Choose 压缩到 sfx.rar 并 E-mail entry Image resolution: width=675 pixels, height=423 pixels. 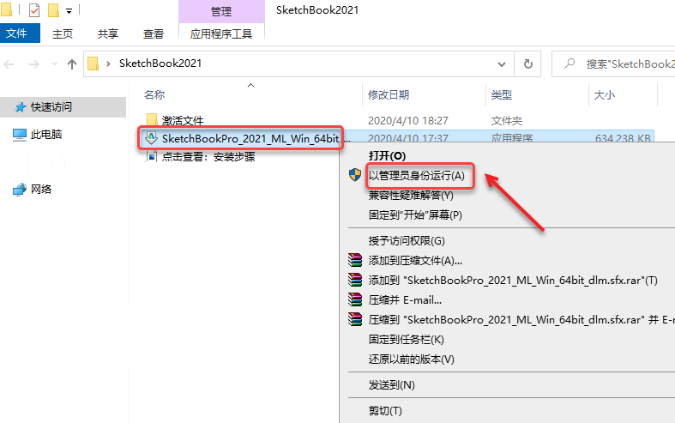coord(521,320)
